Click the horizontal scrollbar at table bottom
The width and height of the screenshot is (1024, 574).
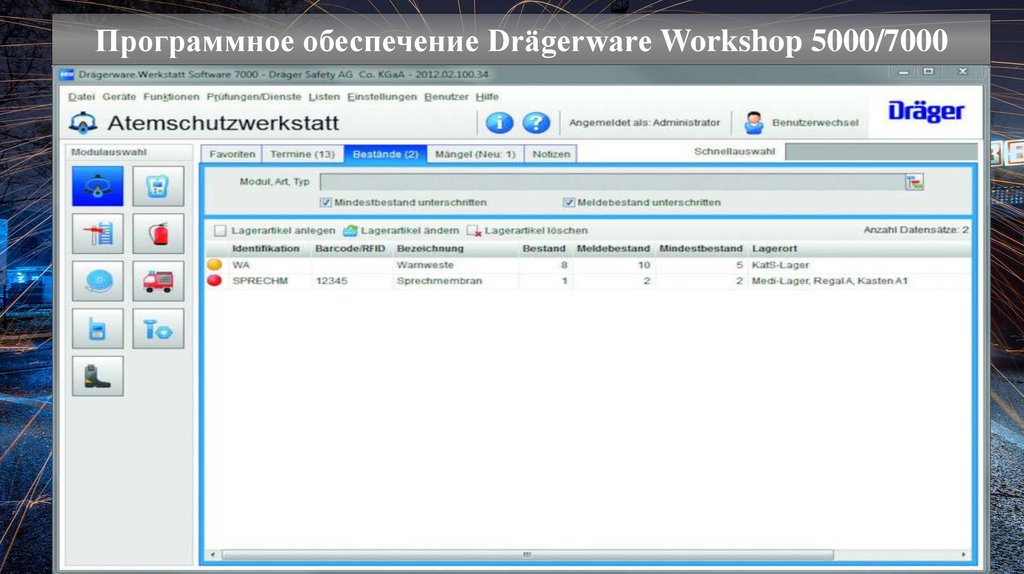[x=526, y=554]
